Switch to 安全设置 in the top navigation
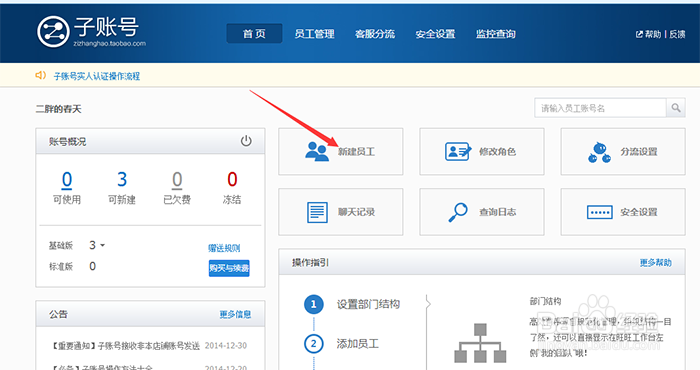This screenshot has width=700, height=370. click(435, 34)
